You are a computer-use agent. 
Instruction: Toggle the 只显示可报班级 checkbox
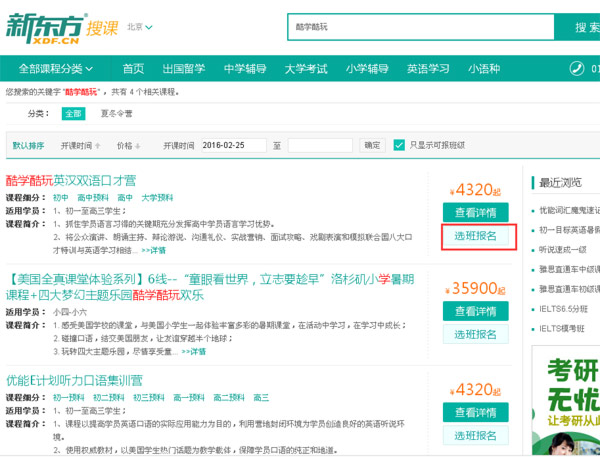[x=400, y=145]
